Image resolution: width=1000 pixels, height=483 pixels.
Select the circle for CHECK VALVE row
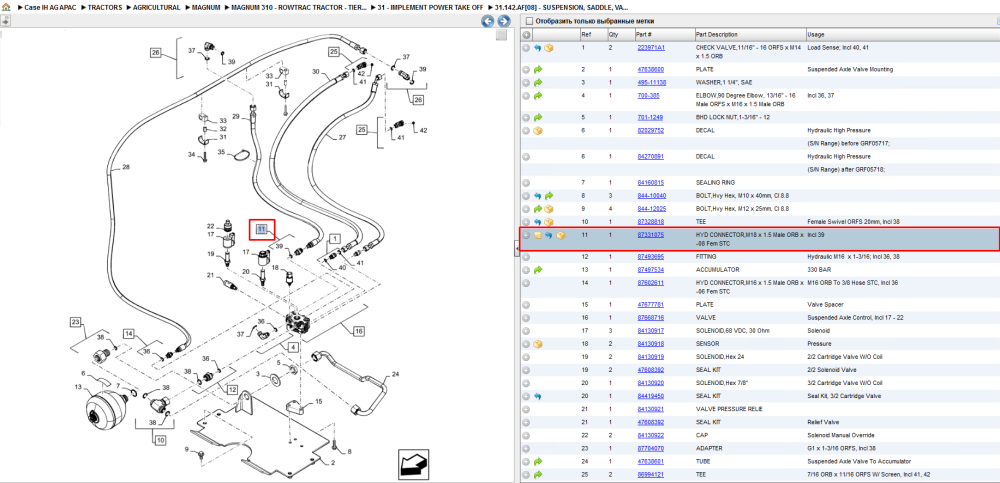526,48
